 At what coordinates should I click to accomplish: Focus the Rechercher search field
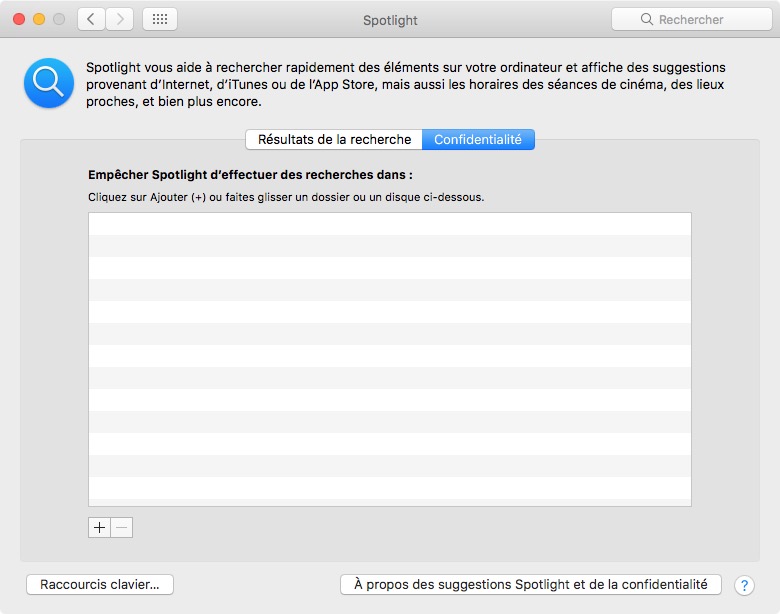coord(690,20)
